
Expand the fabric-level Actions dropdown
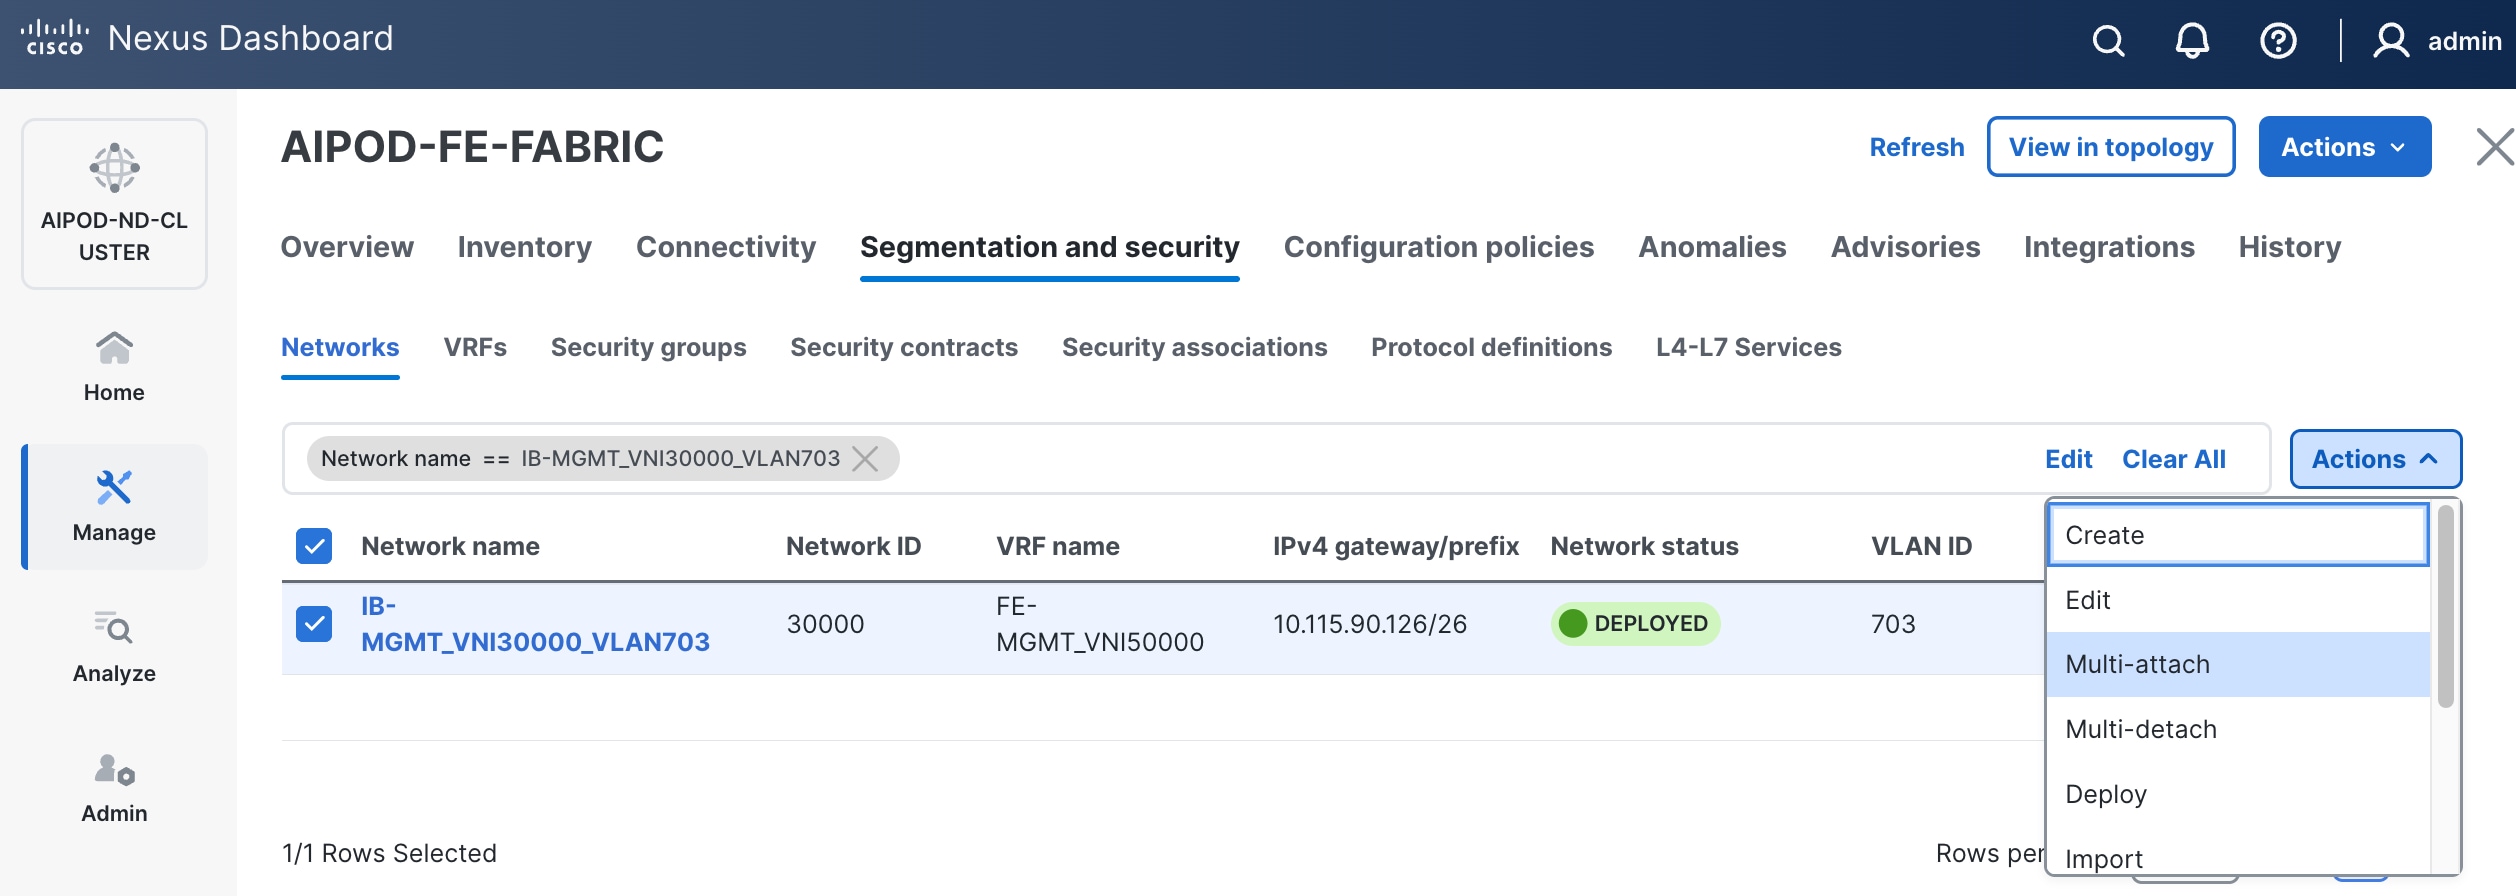pos(2344,147)
